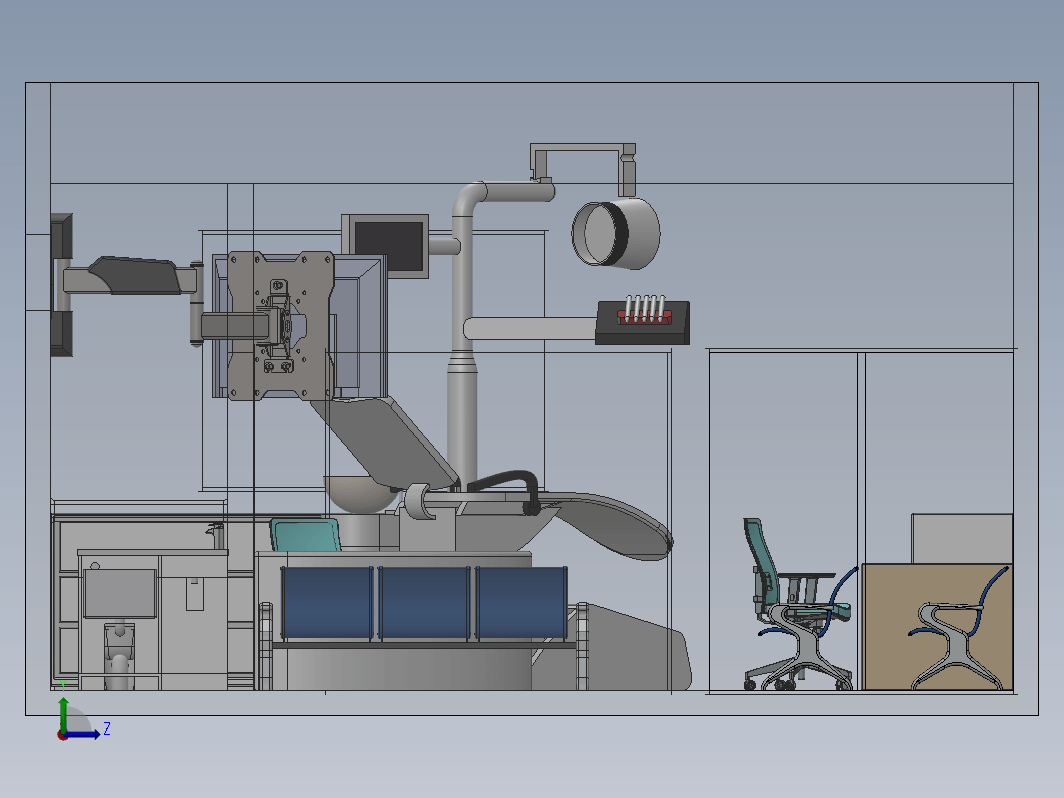Image resolution: width=1064 pixels, height=798 pixels.
Task: Select the small monitor on the dental unit pole
Action: click(385, 246)
